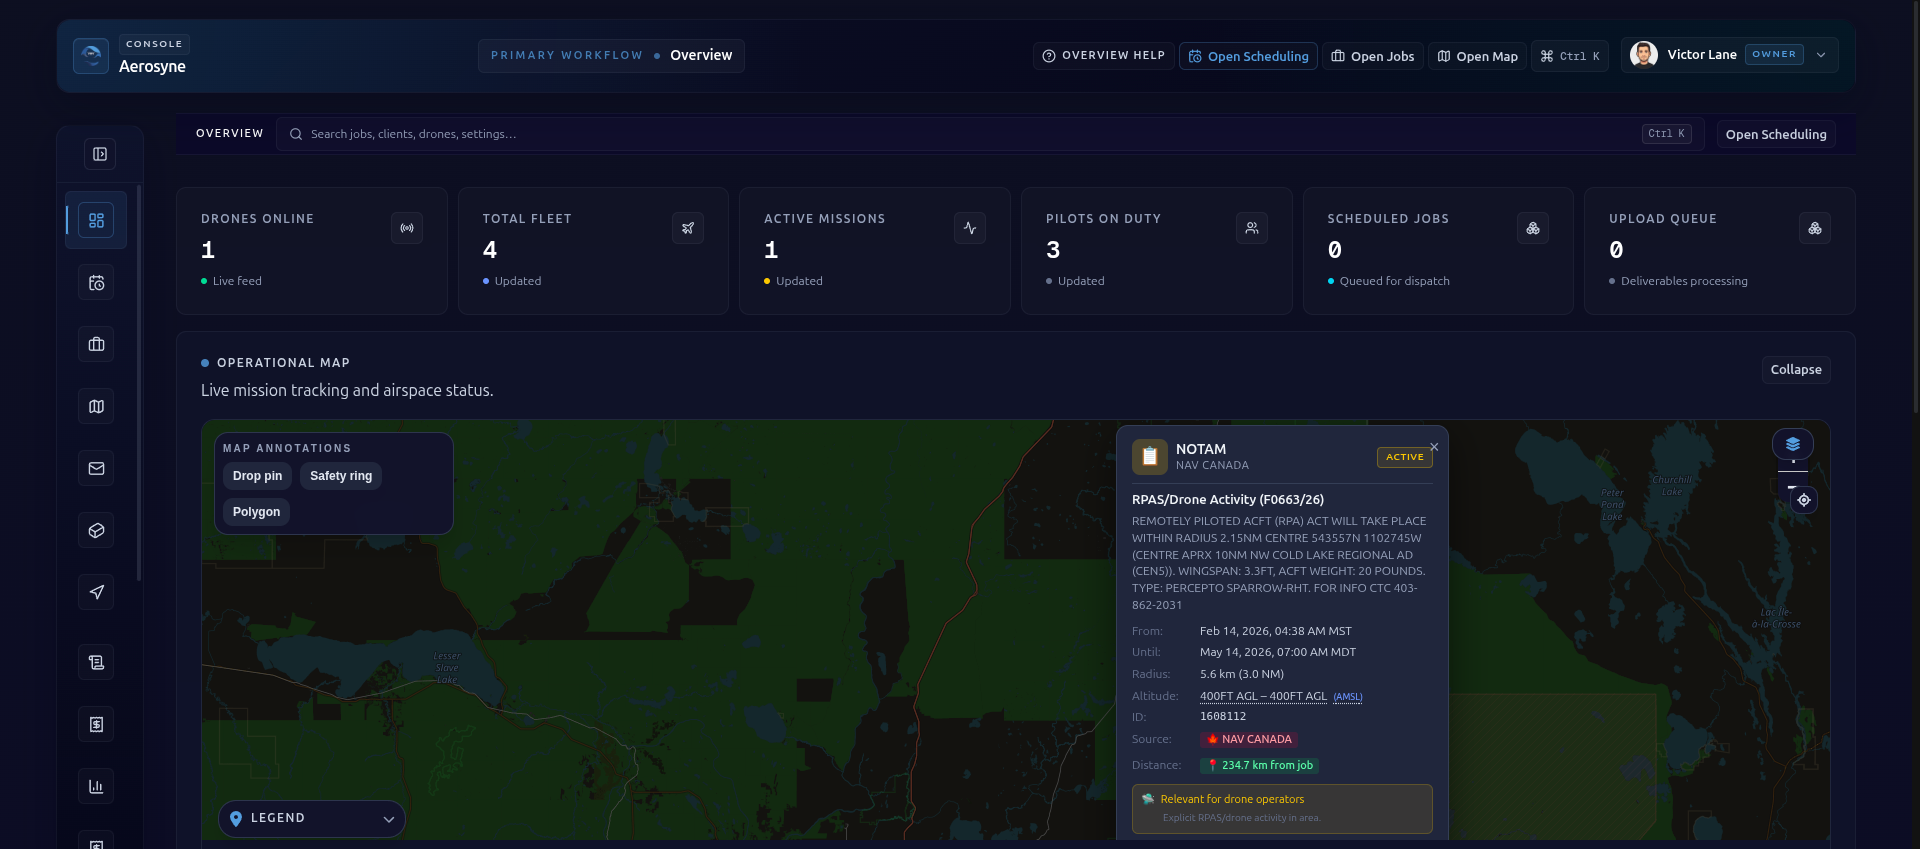Open the invoice receipt sidebar icon
Viewport: 1920px width, 849px height.
(x=96, y=725)
